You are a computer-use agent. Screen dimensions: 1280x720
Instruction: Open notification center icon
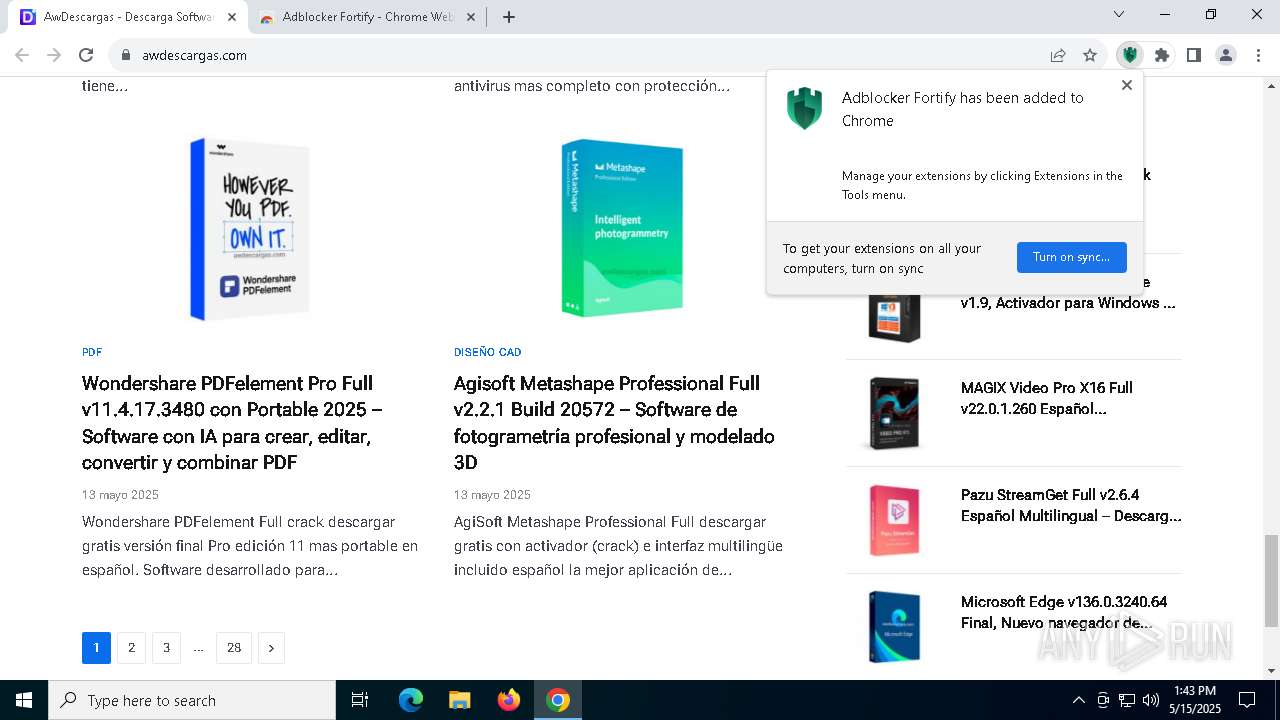click(x=1247, y=700)
